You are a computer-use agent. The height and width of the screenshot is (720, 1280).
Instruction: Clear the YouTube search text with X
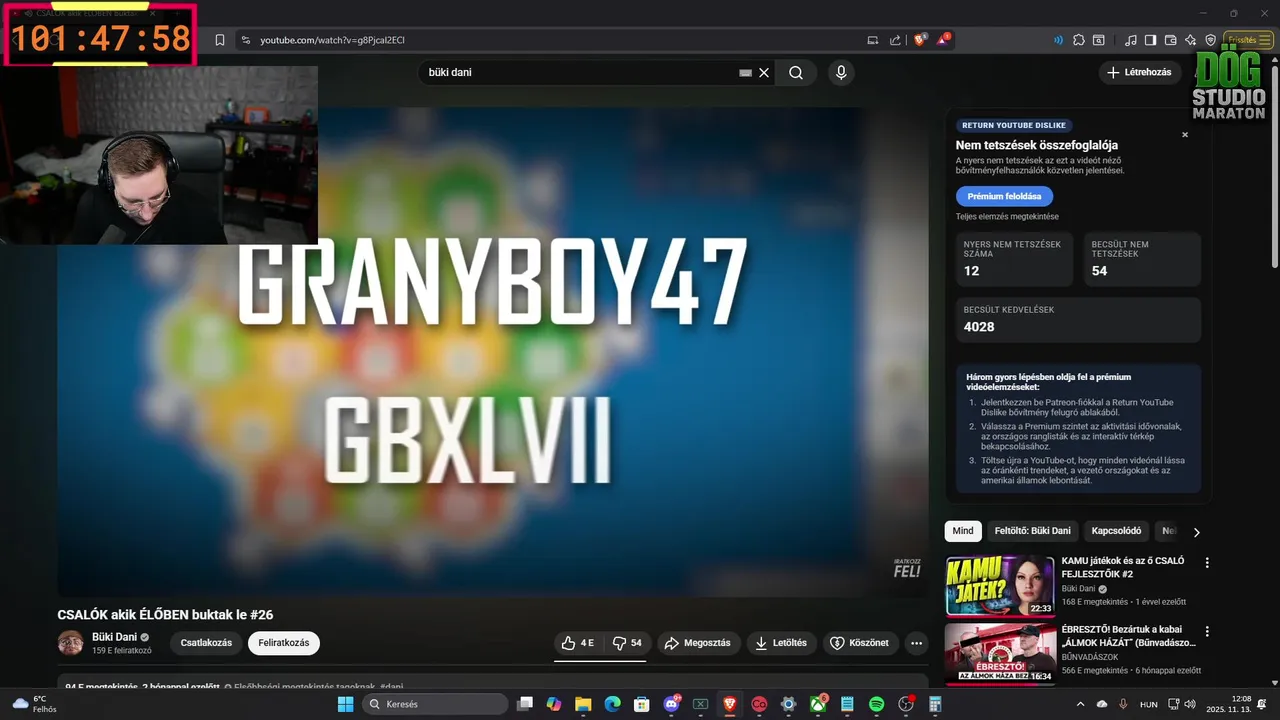(764, 72)
